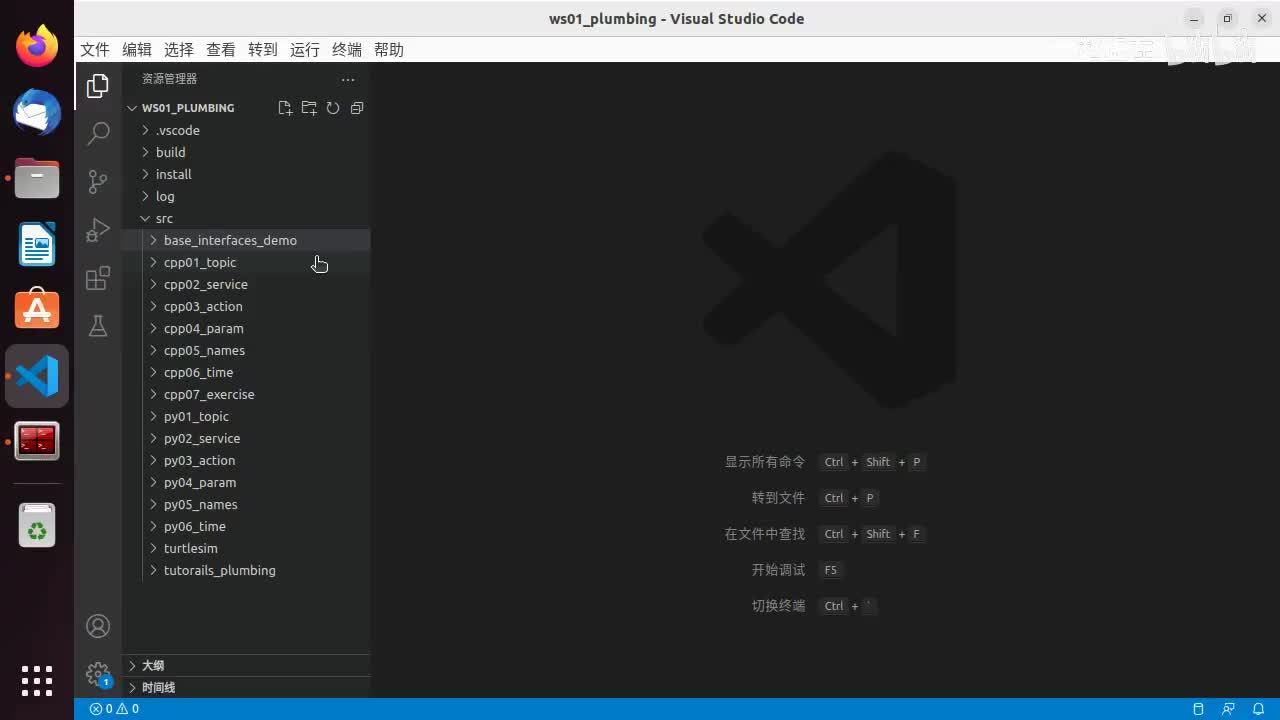This screenshot has height=720, width=1280.
Task: Open the 终端 menu
Action: pos(347,50)
